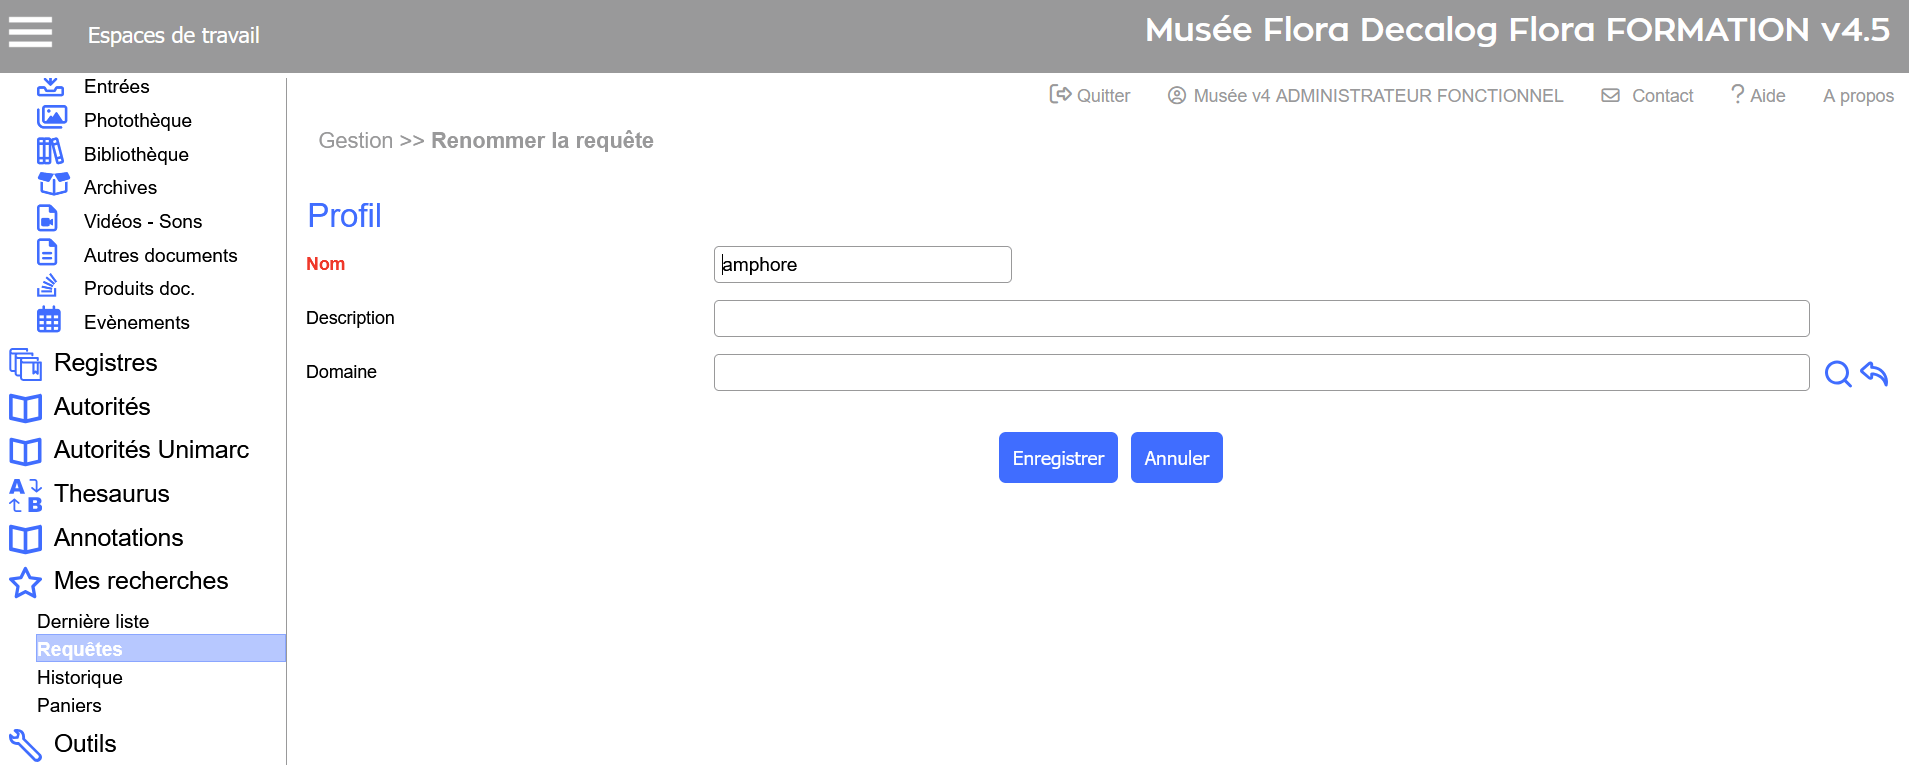Focus the Nom text field
The image size is (1909, 765).
(862, 265)
